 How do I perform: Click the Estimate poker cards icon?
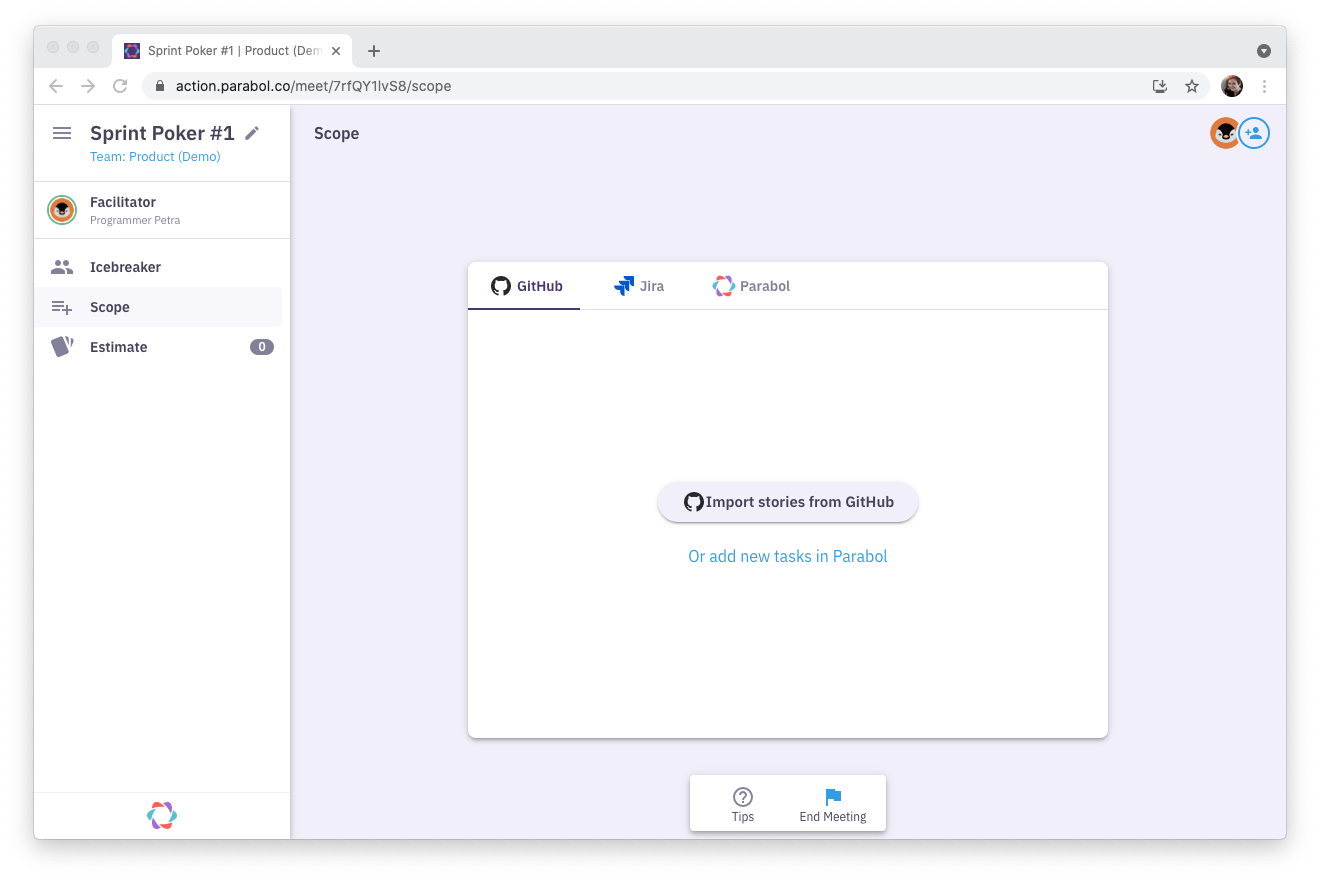[61, 346]
